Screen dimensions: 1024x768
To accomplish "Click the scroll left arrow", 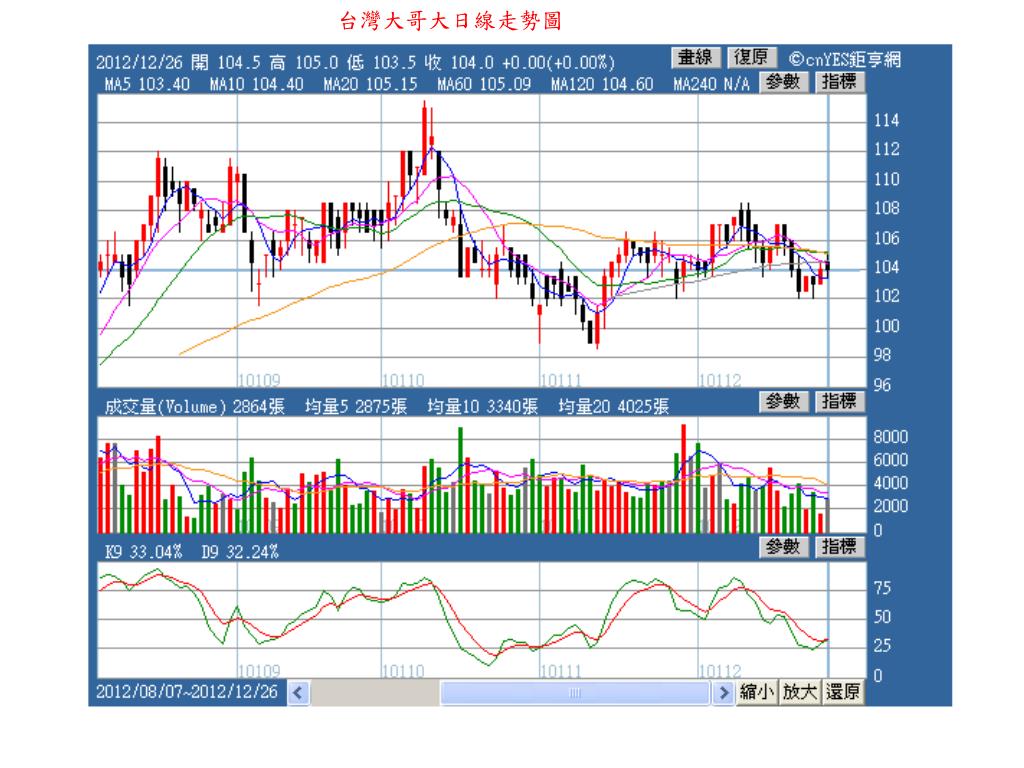I will (x=298, y=692).
